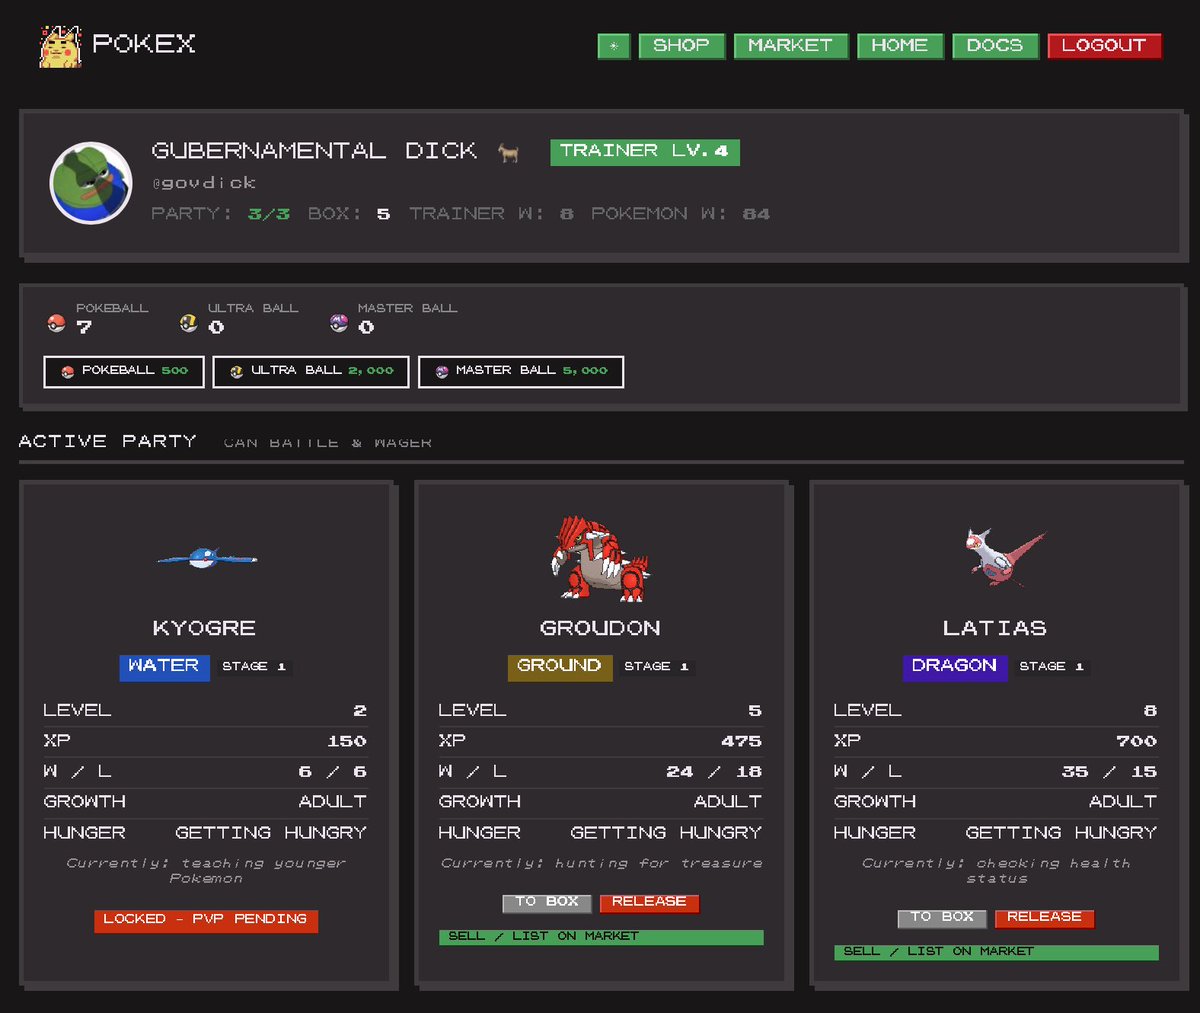Click Latias's 'checking health status' text
This screenshot has height=1013, width=1200.
[996, 871]
